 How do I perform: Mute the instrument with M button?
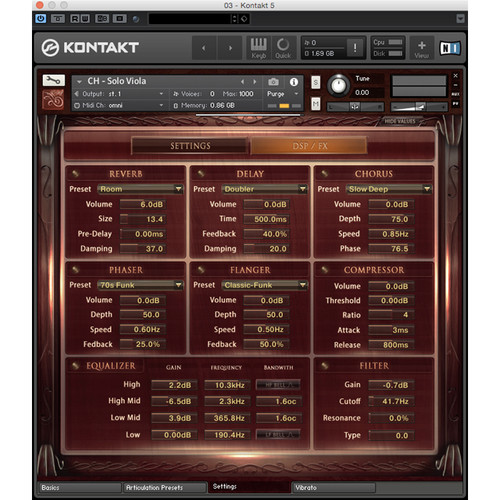(x=316, y=104)
